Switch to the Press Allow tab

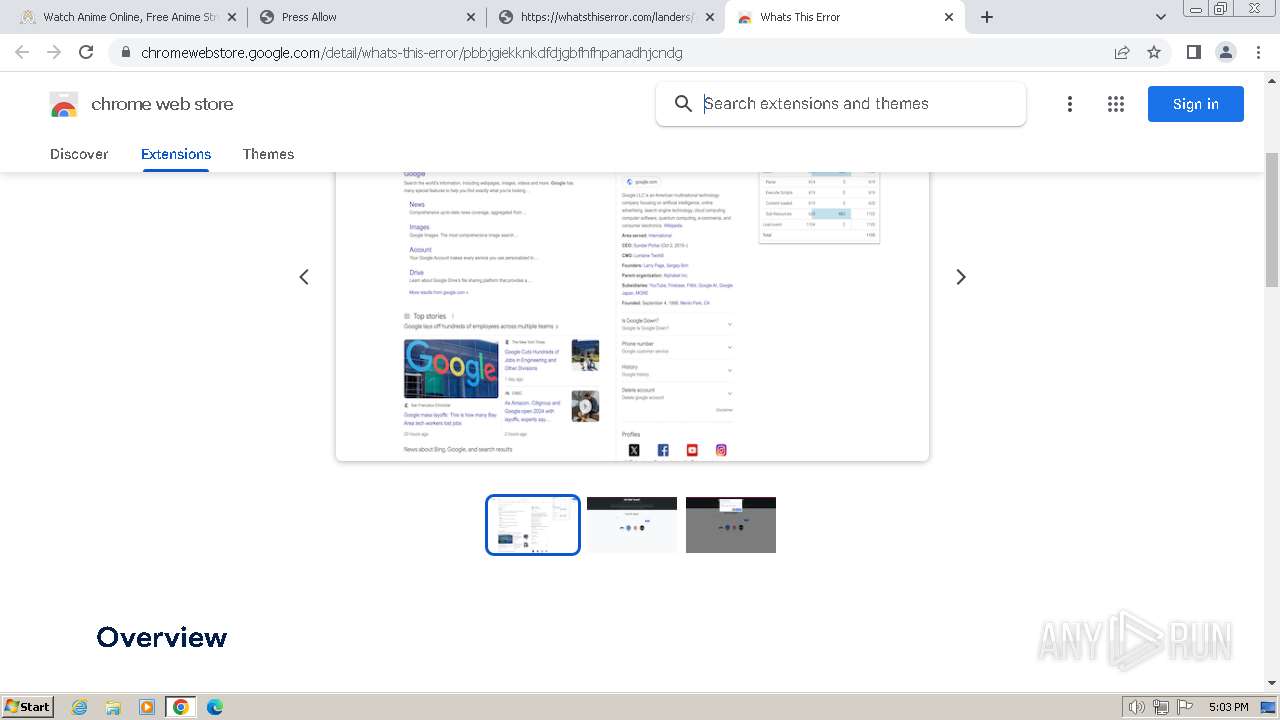tap(368, 17)
